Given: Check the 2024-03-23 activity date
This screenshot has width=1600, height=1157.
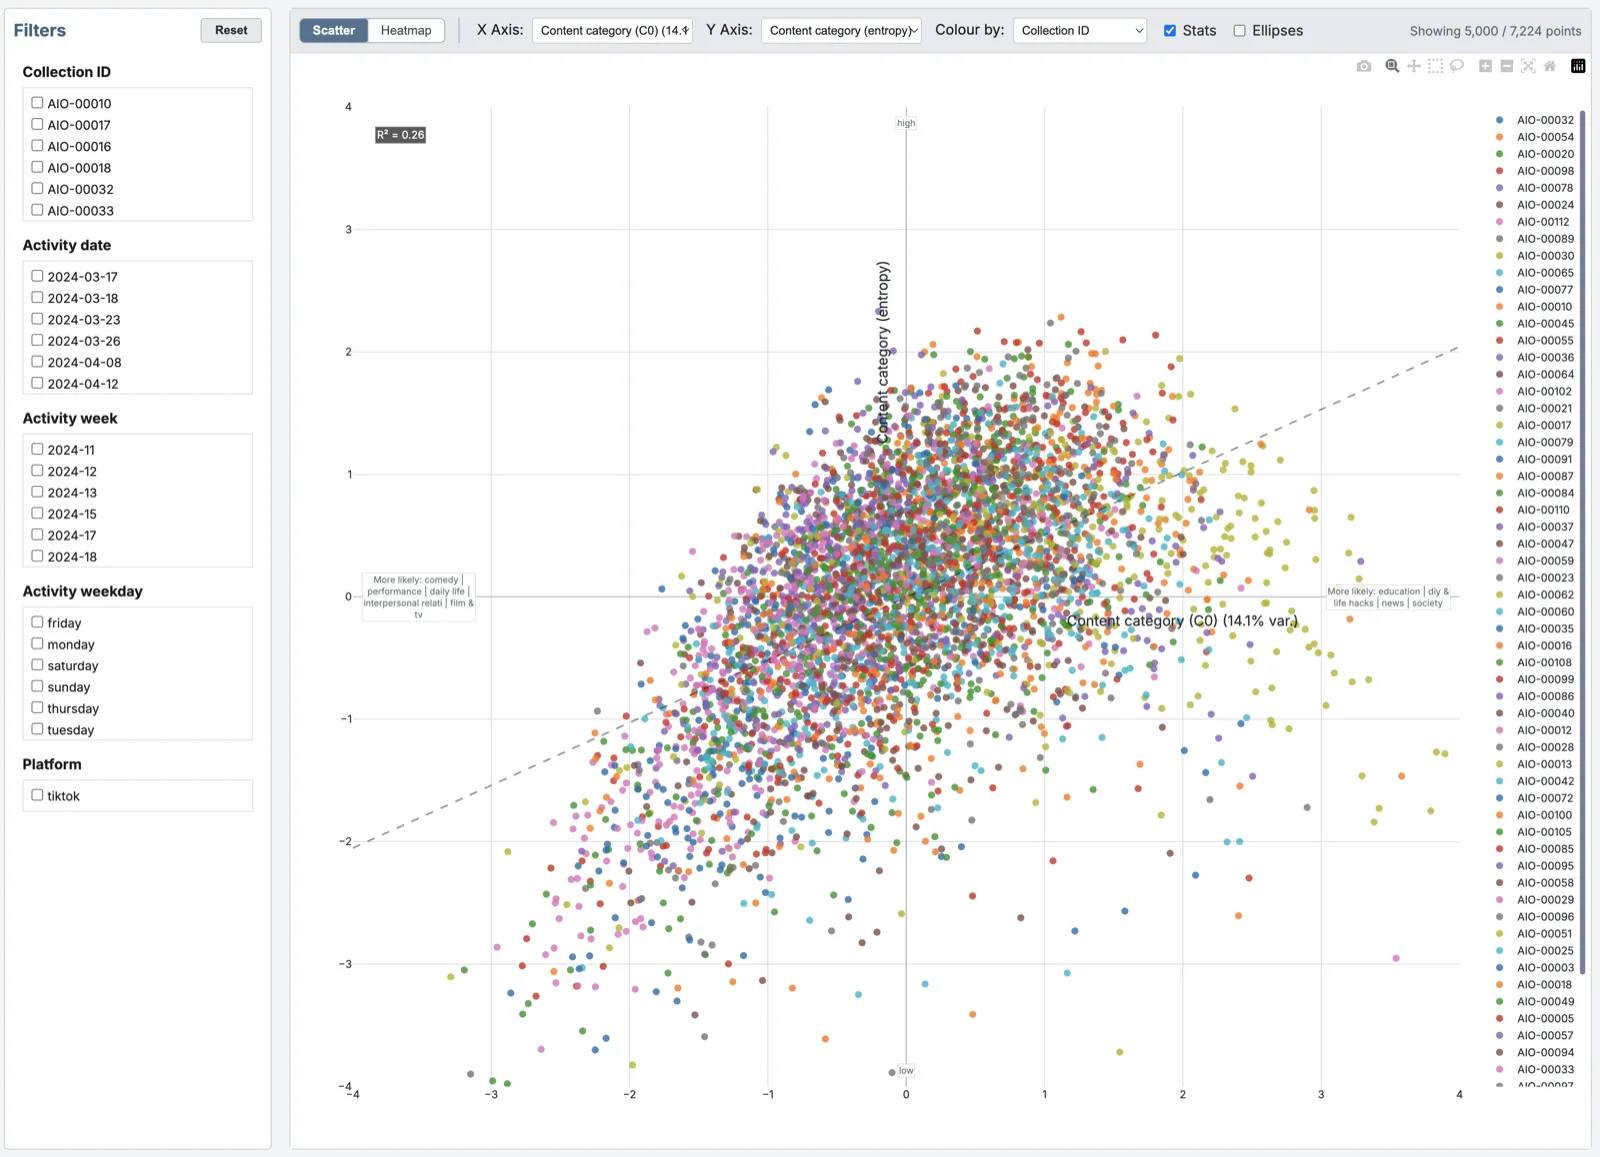Looking at the screenshot, I should tap(37, 319).
